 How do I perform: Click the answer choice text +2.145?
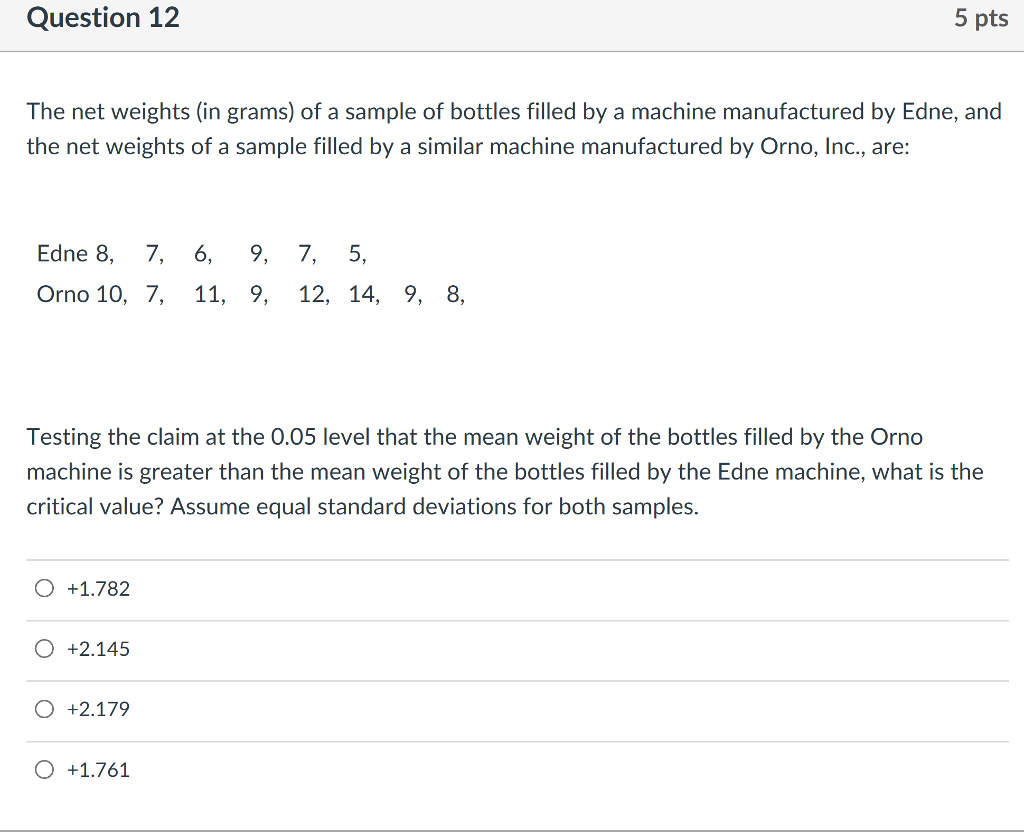97,648
